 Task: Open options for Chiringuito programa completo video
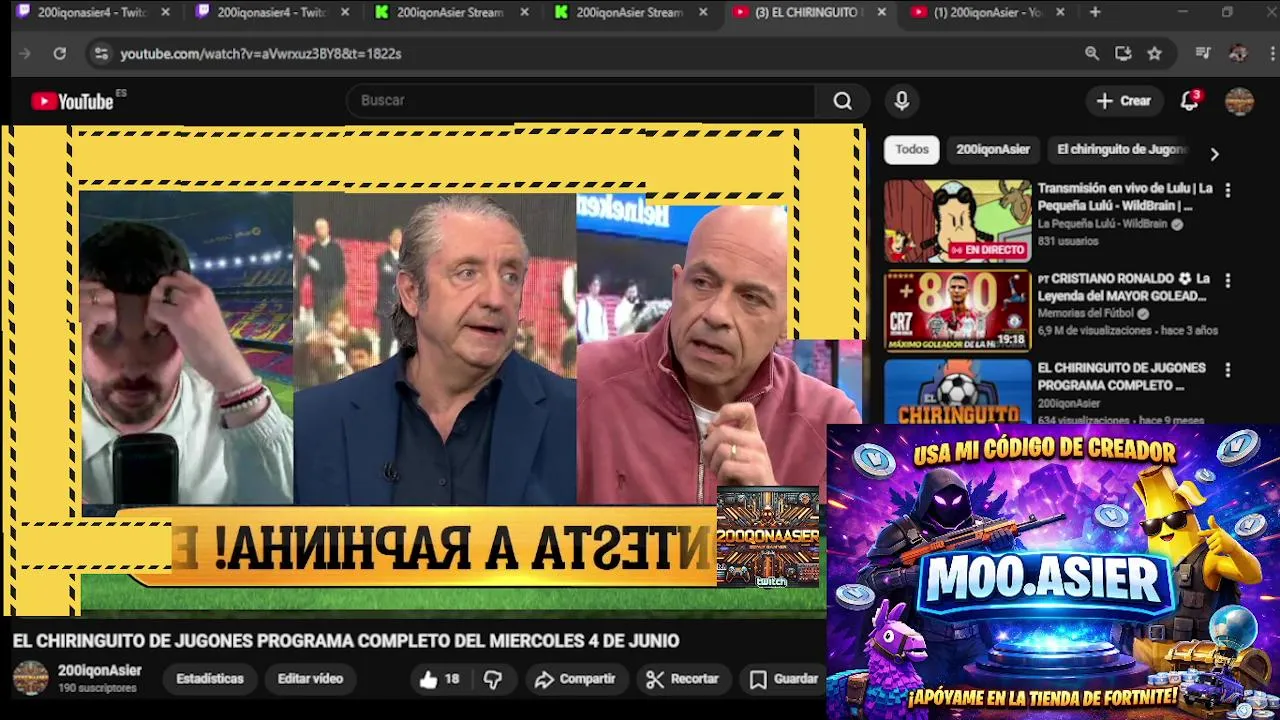(x=1228, y=370)
